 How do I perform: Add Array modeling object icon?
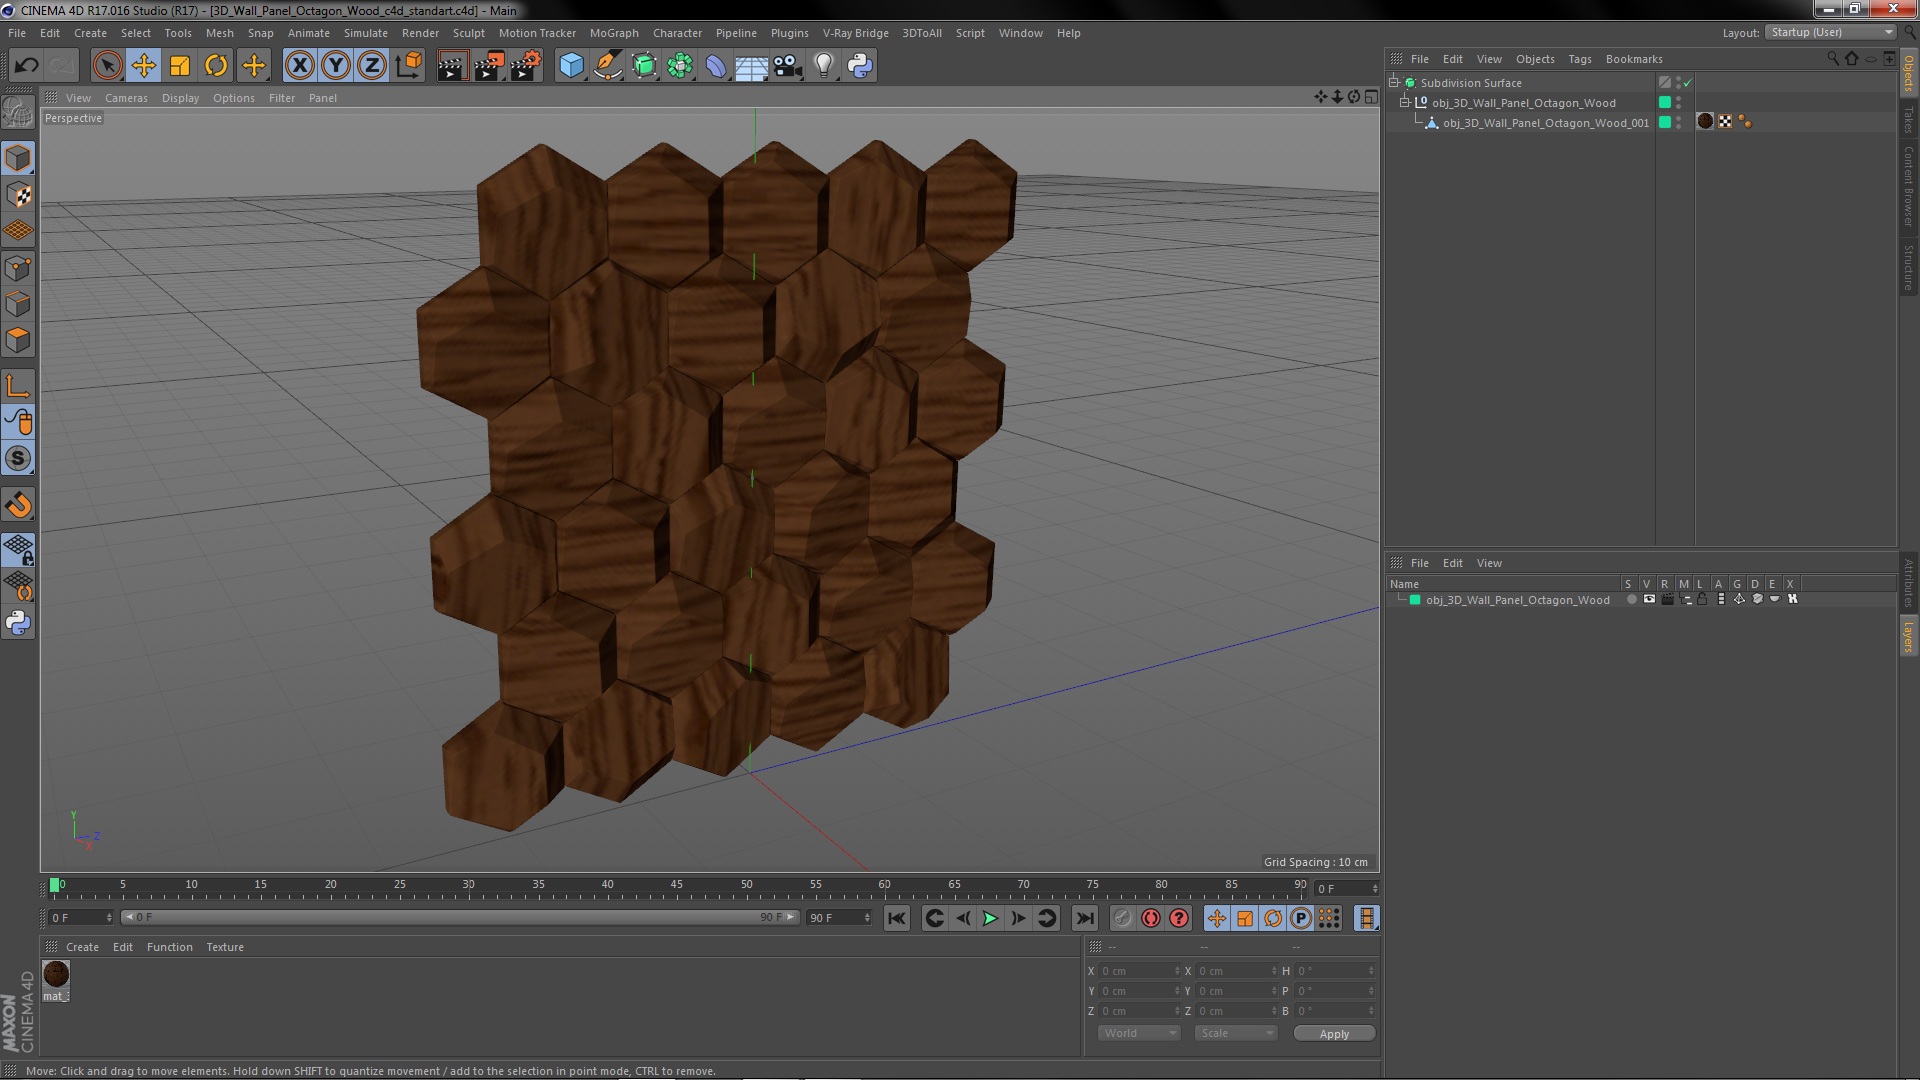click(x=680, y=66)
